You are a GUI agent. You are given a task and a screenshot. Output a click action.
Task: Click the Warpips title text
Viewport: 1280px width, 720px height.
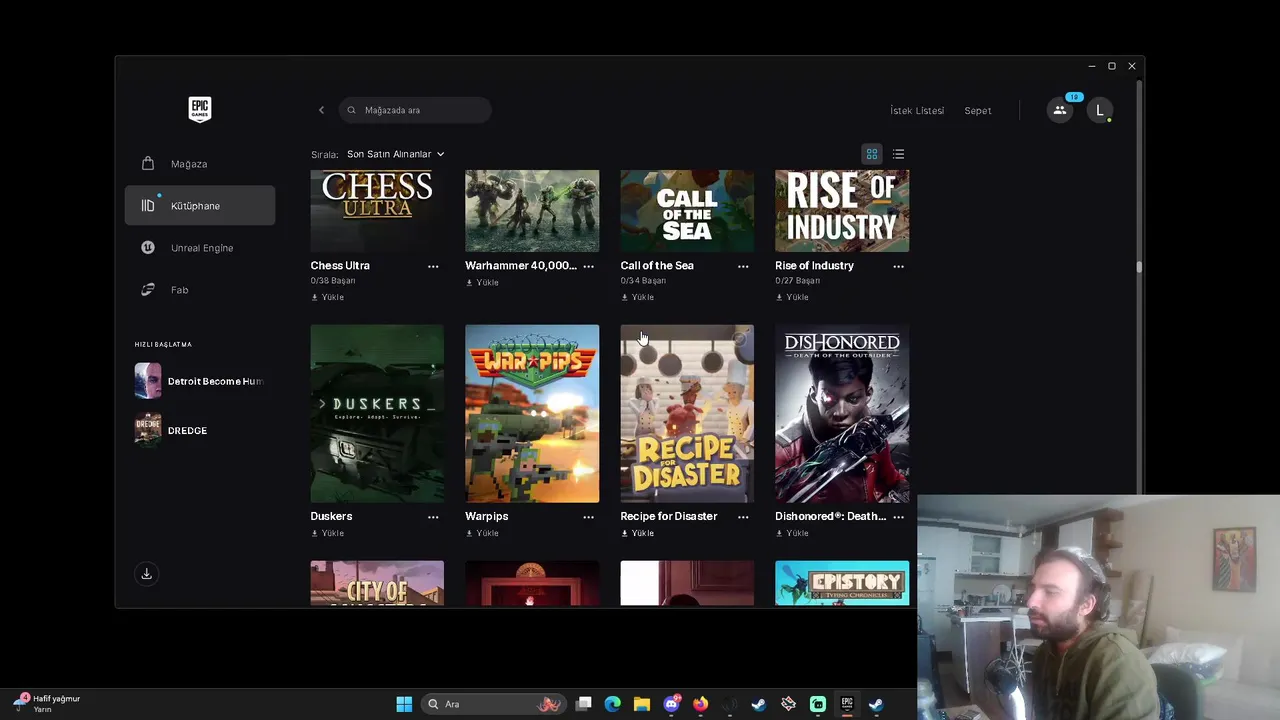click(x=487, y=517)
